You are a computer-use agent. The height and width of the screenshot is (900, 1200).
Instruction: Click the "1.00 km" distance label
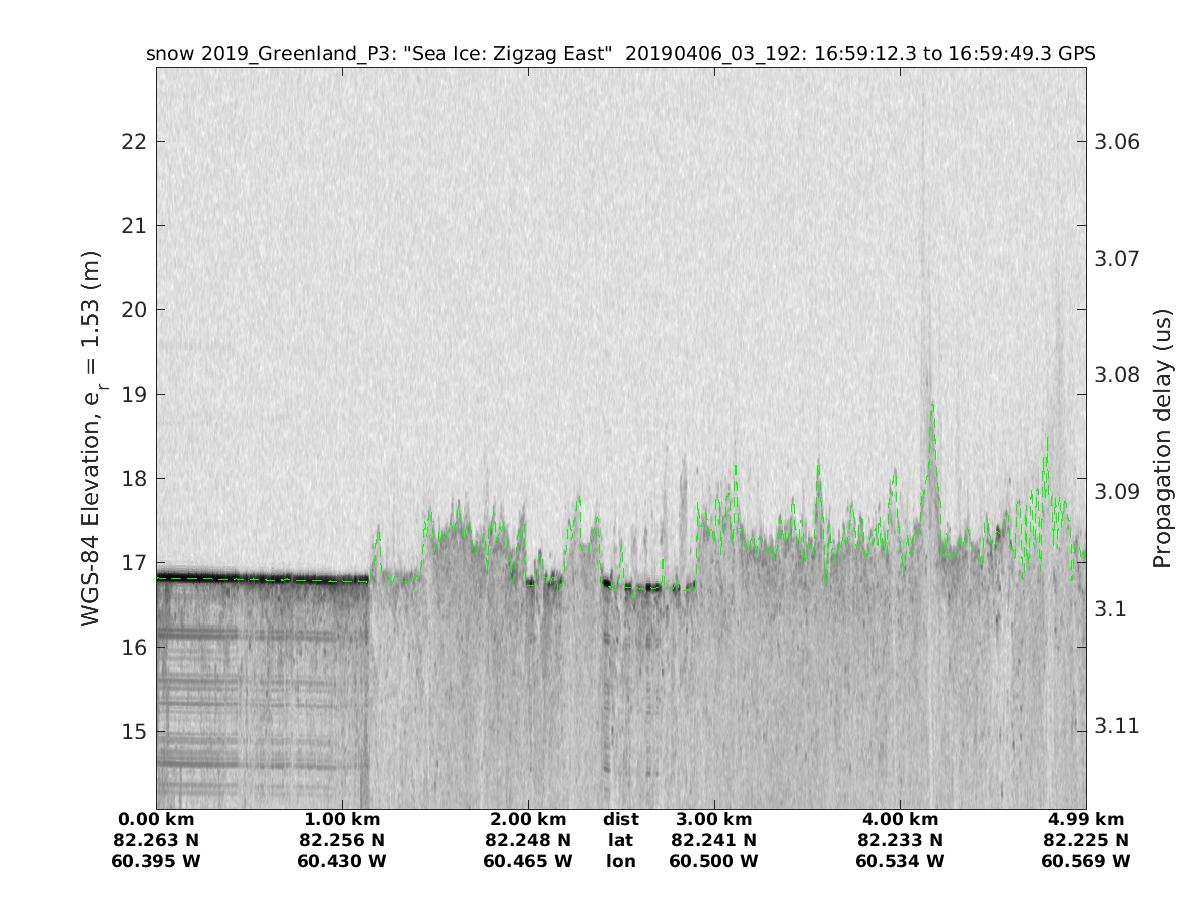[x=342, y=820]
